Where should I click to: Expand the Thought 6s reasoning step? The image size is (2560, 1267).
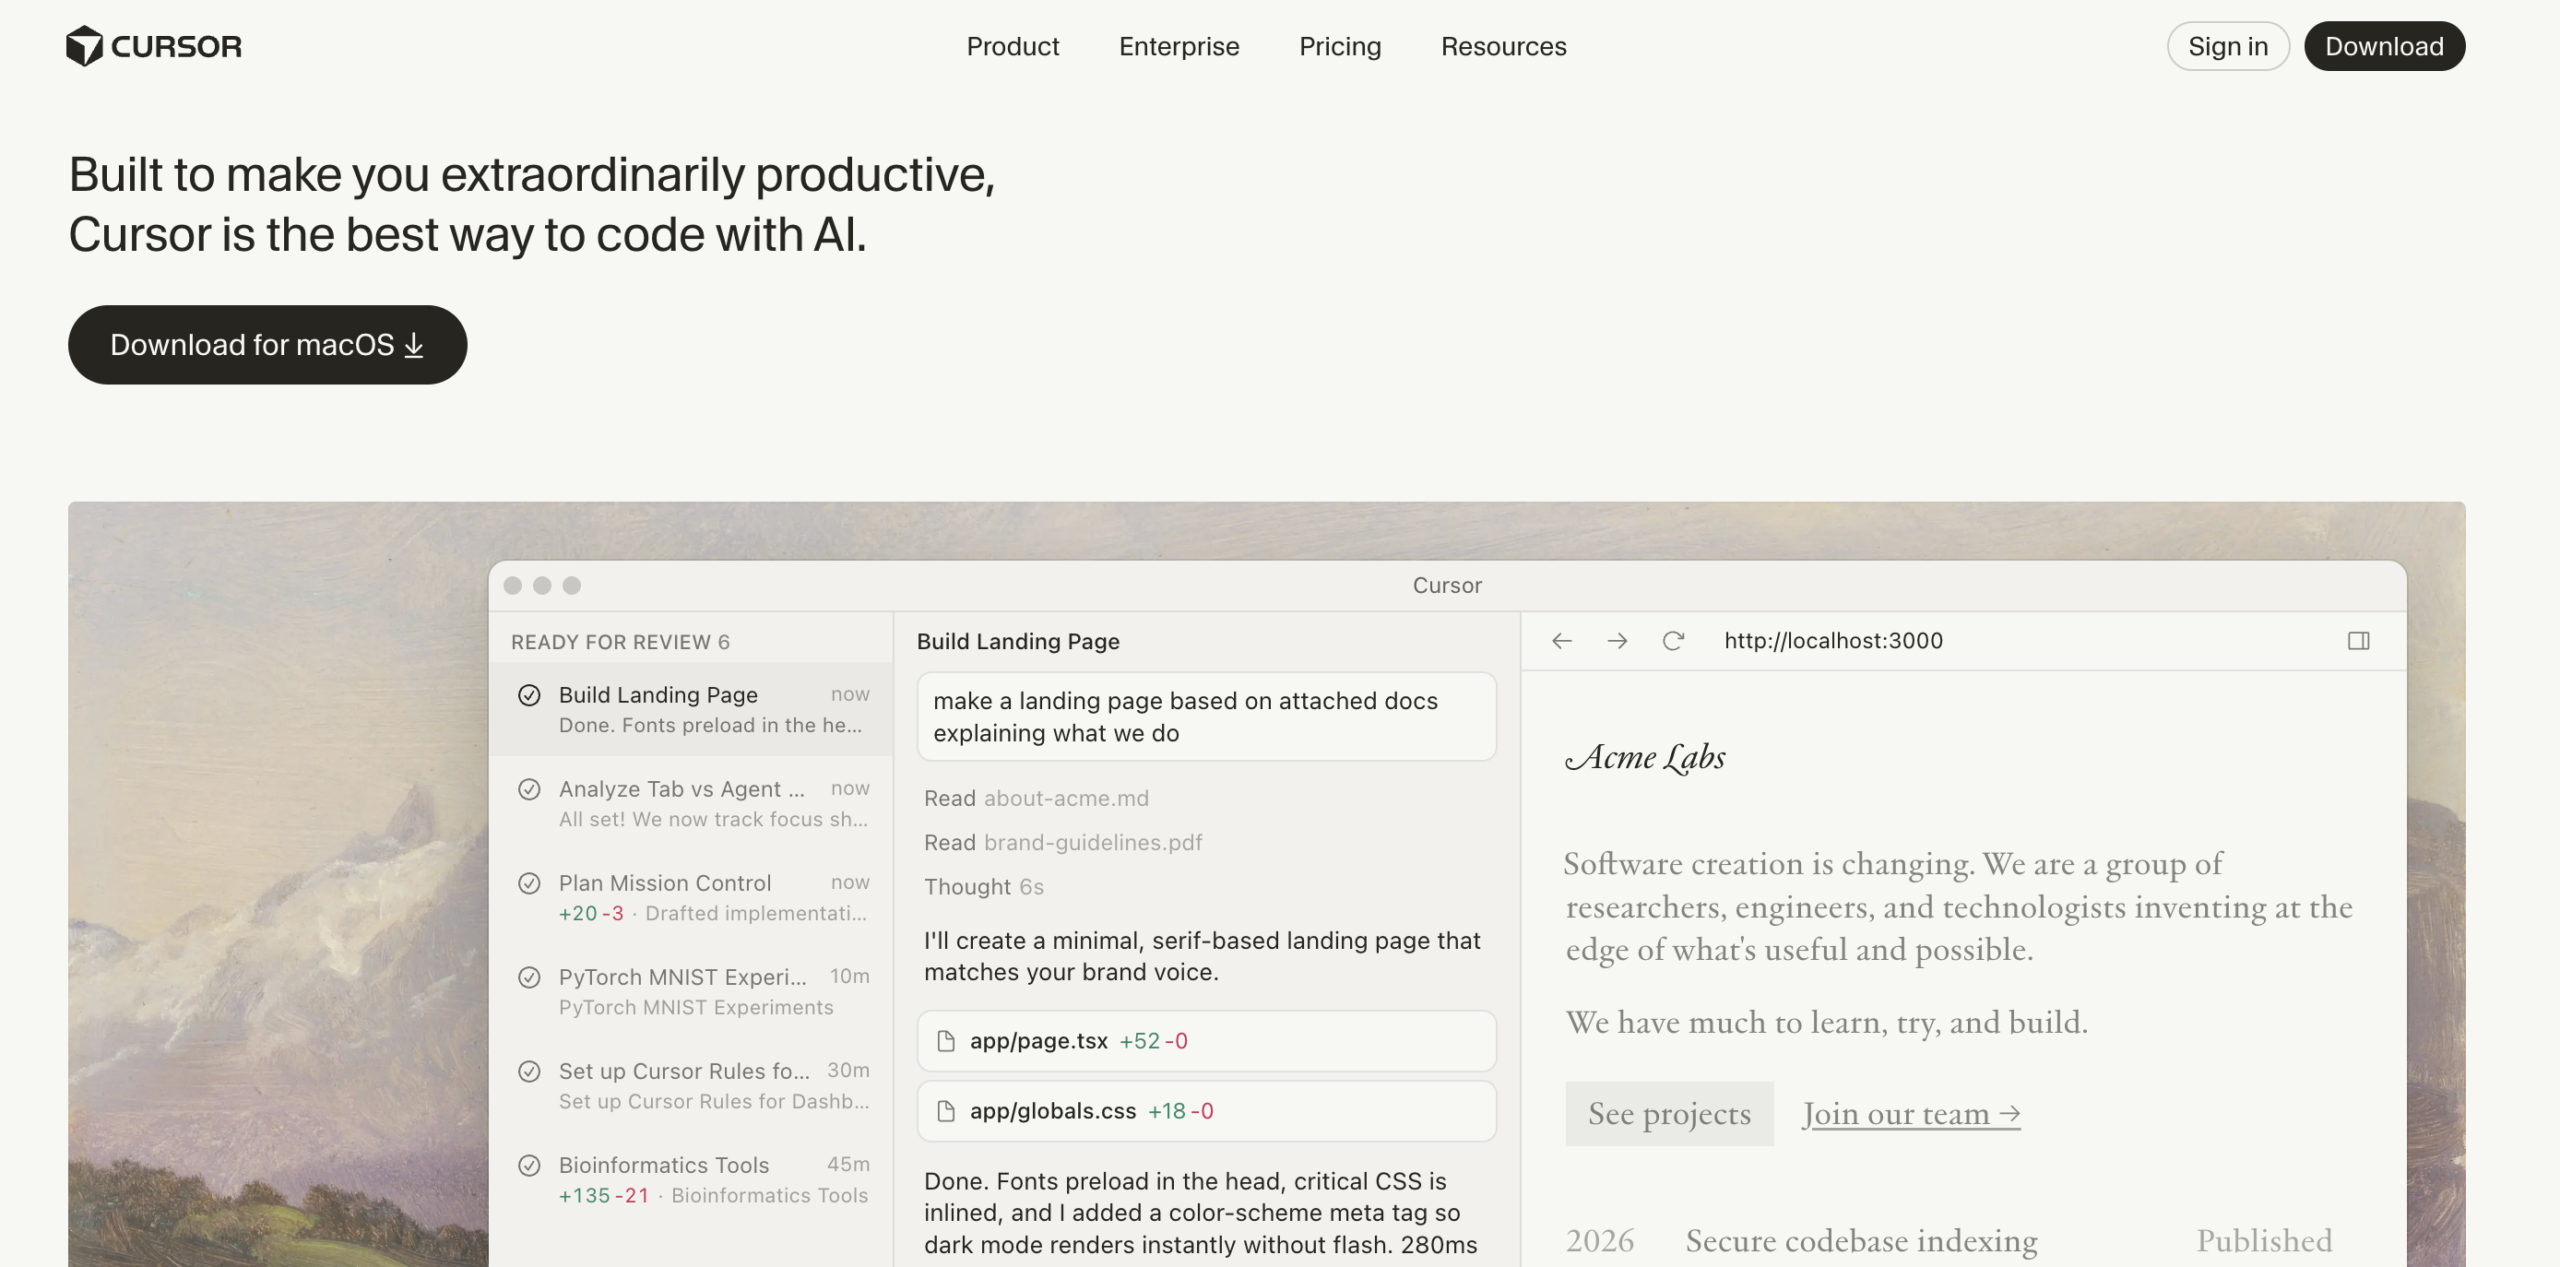[x=983, y=887]
